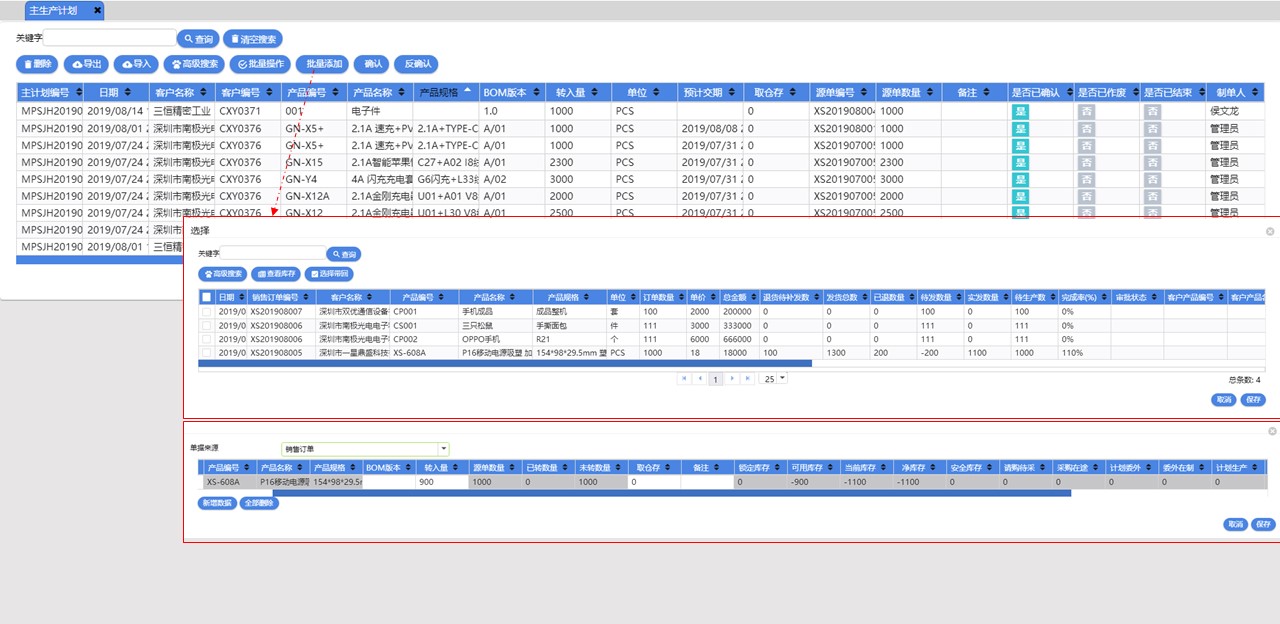1280x624 pixels.
Task: Click 保存 in the 选择 dialog
Action: [1254, 399]
